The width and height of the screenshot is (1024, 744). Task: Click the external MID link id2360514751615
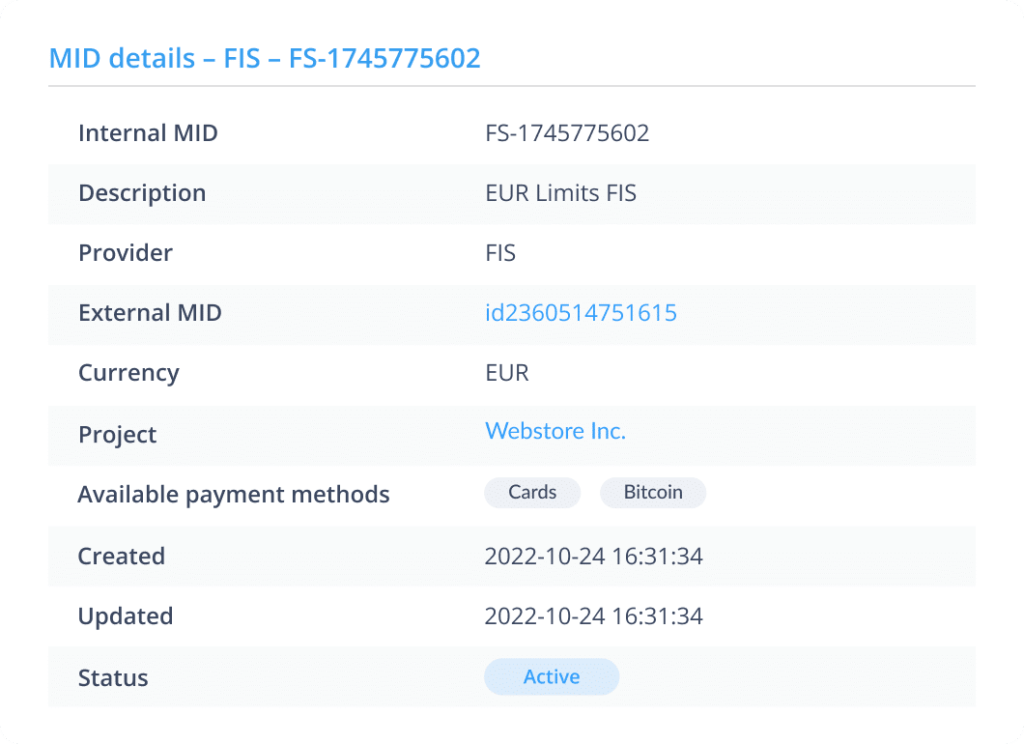580,313
